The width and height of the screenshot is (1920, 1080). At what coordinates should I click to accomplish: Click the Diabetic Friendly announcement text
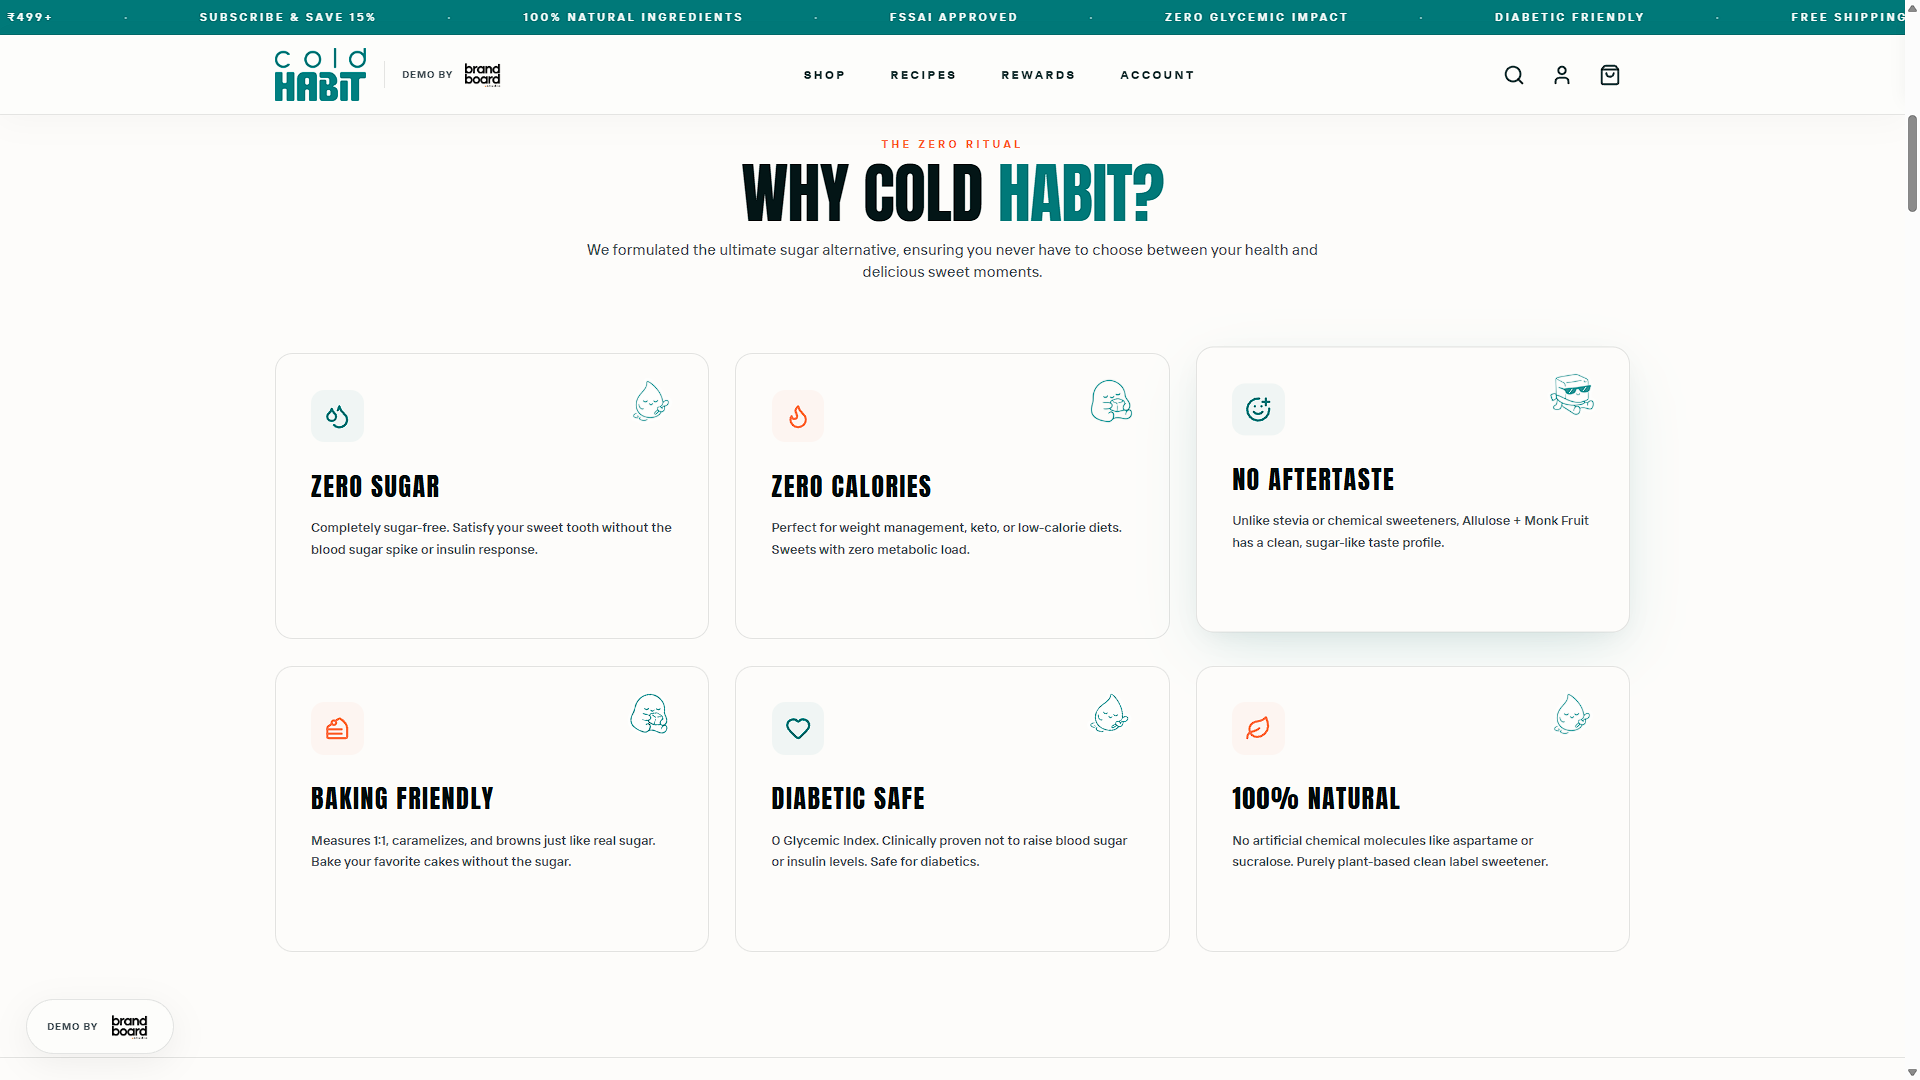(x=1569, y=17)
